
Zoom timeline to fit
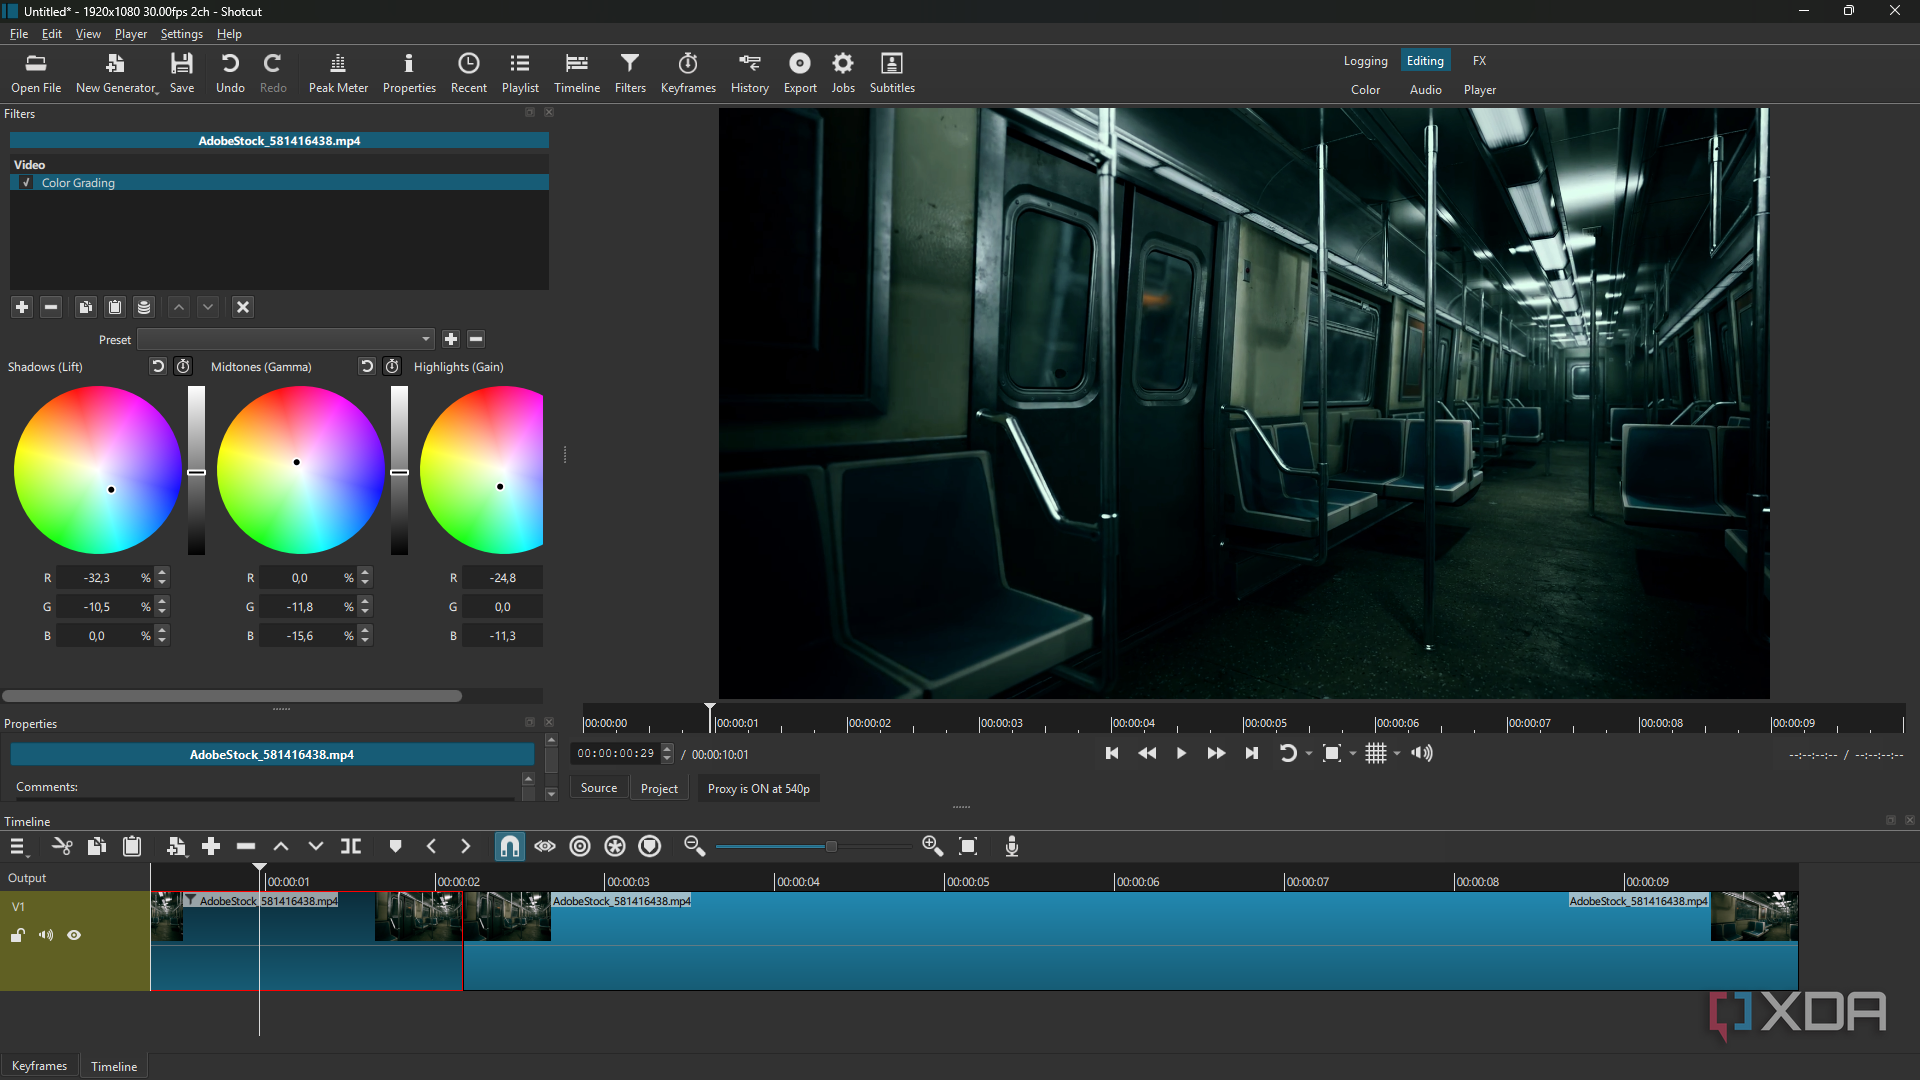tap(968, 846)
